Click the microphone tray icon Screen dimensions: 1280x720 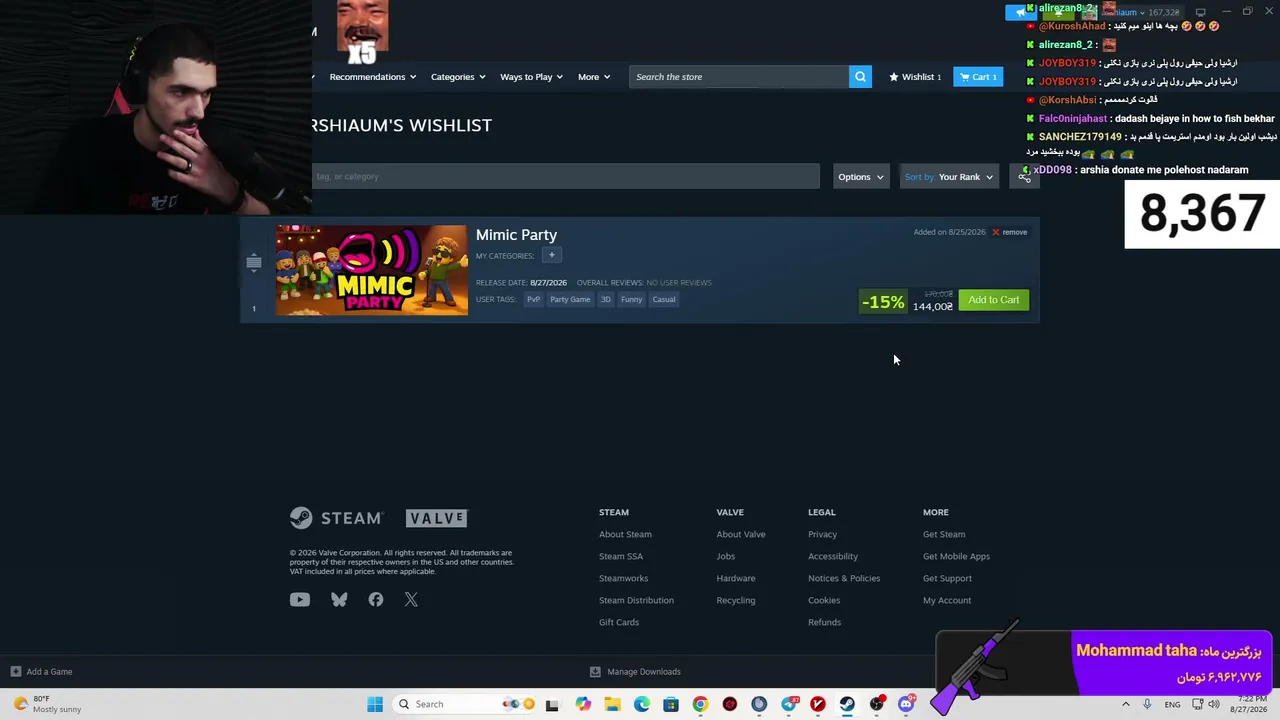click(x=1147, y=704)
